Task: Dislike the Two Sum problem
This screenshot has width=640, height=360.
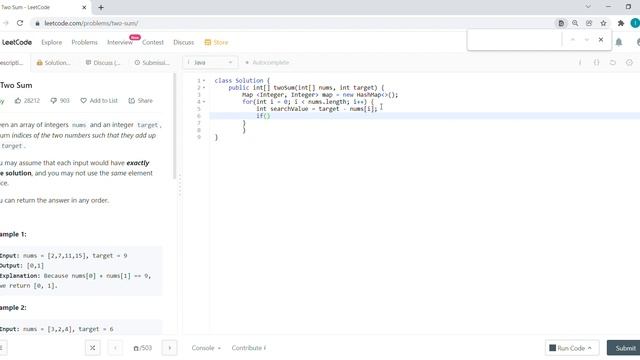Action: pos(60,100)
